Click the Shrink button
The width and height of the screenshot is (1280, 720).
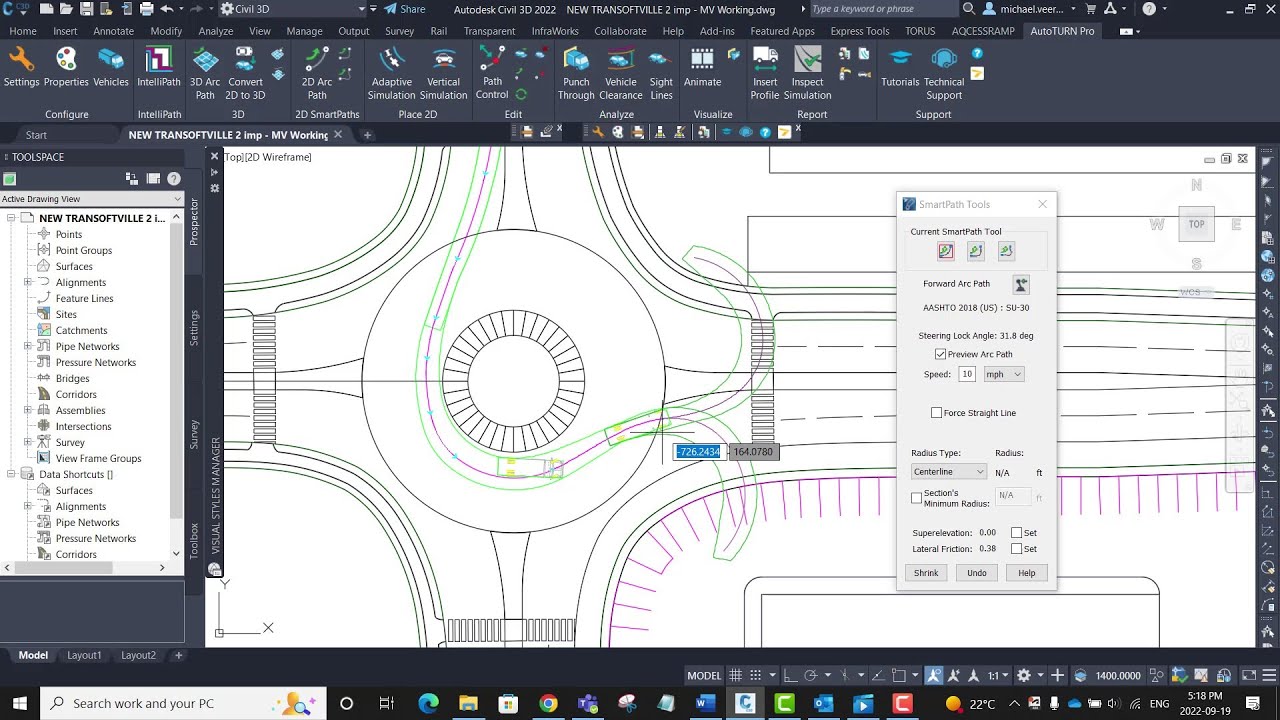pos(926,573)
